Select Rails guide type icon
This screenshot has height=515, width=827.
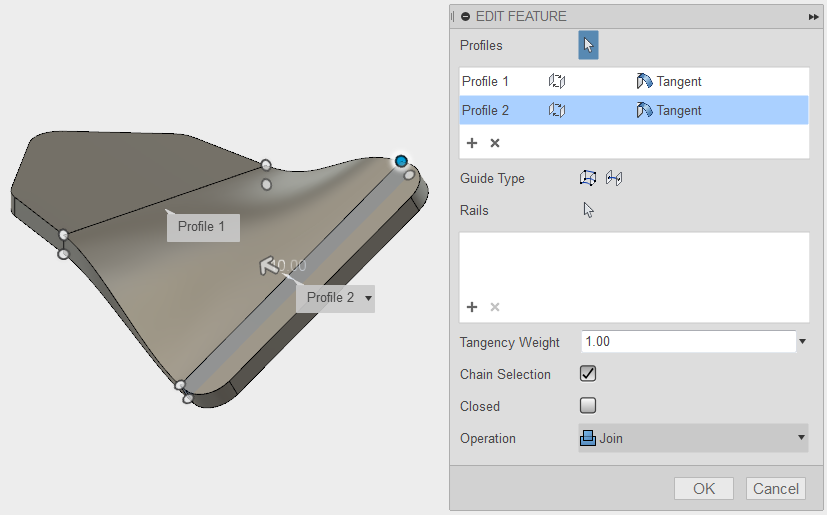[x=588, y=178]
